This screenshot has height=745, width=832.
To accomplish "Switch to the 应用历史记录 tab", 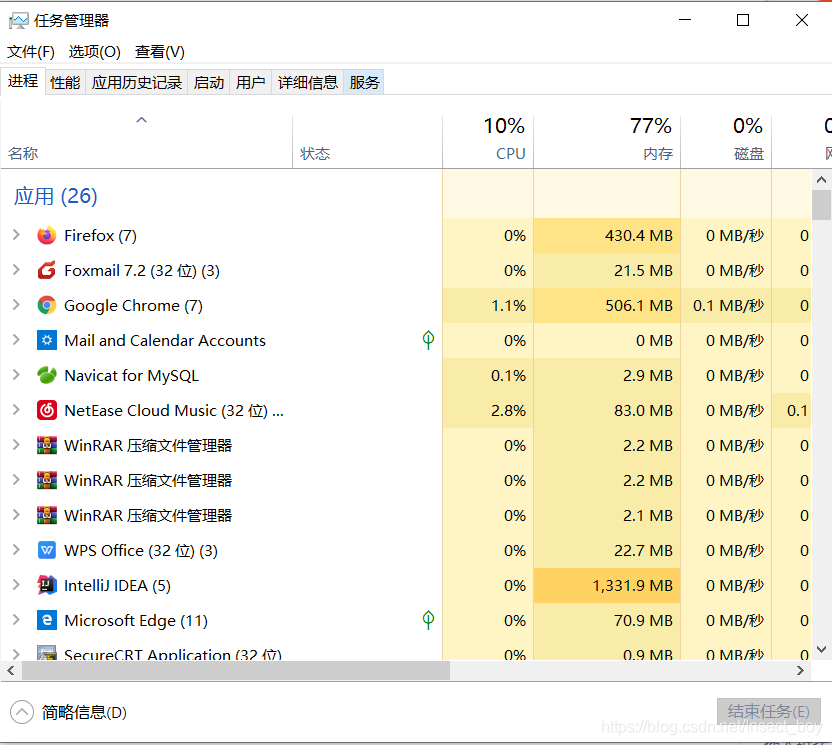I will 137,83.
